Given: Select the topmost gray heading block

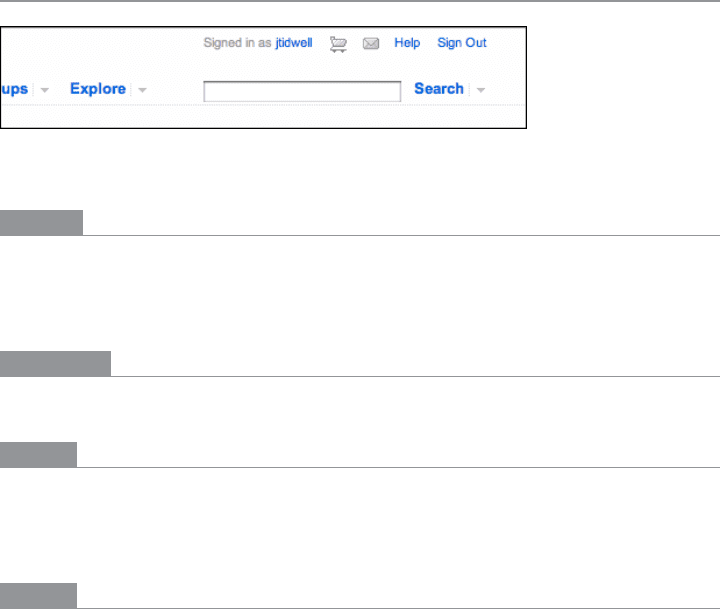Looking at the screenshot, I should click(41, 223).
